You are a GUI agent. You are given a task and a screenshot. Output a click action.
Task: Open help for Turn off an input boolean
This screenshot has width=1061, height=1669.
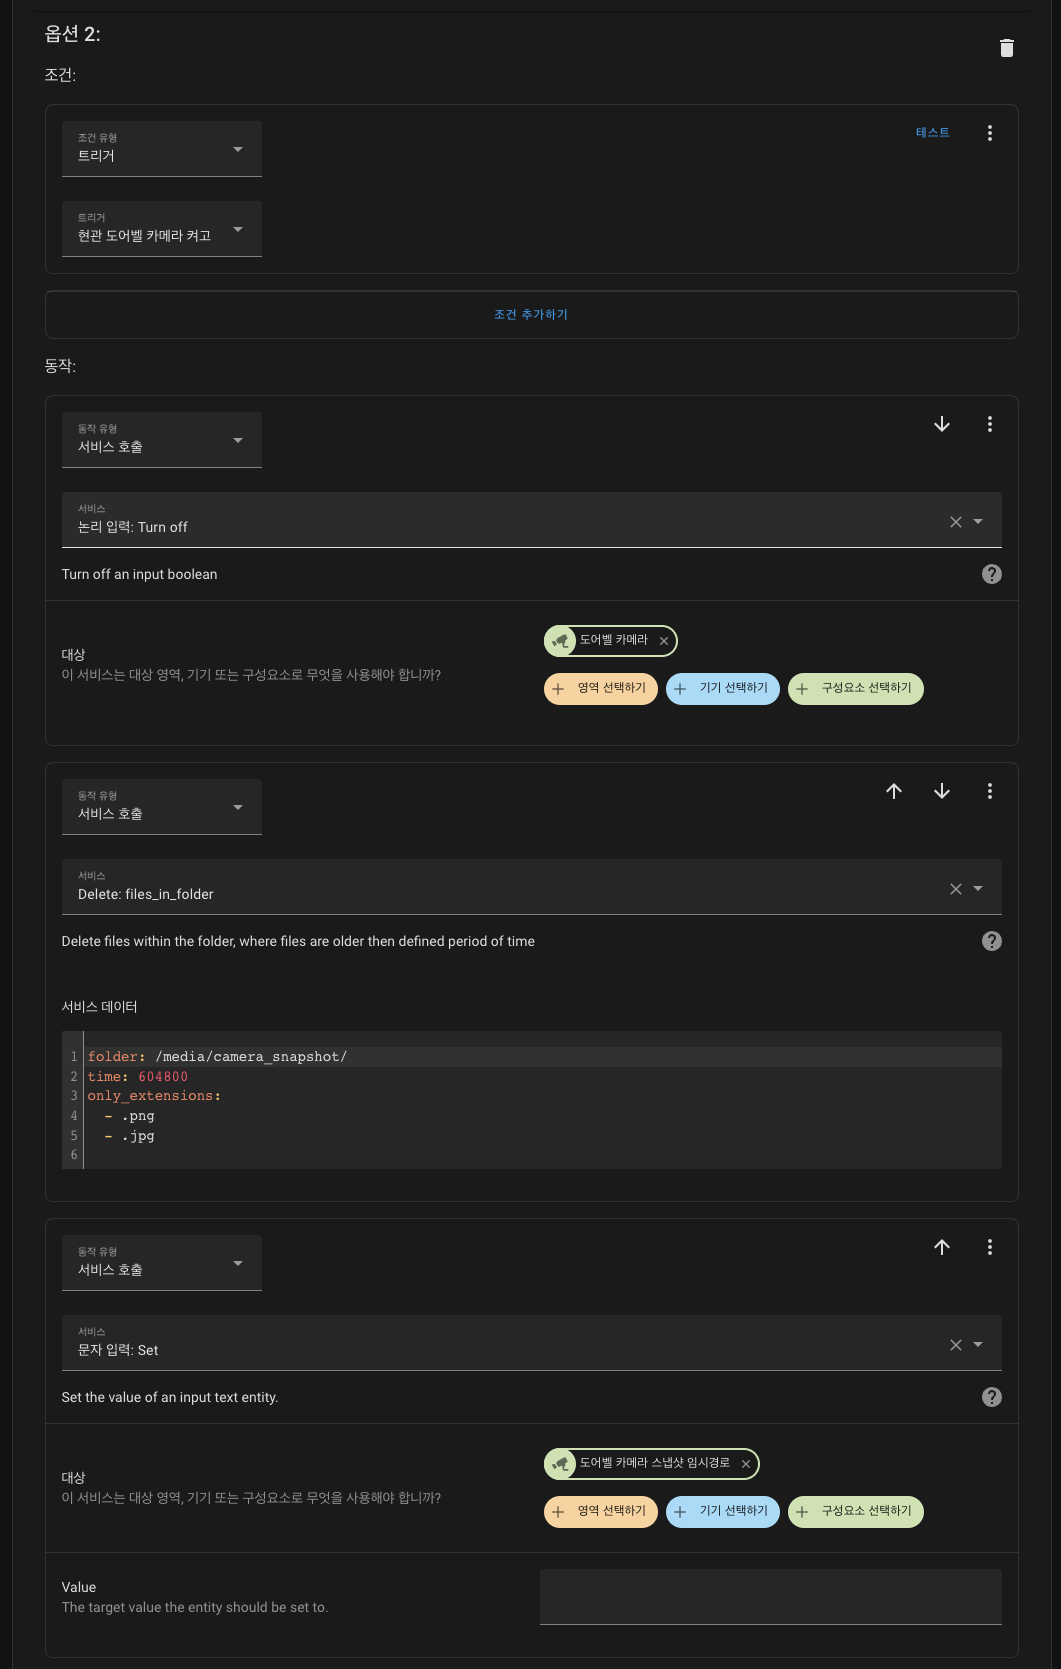pyautogui.click(x=991, y=574)
